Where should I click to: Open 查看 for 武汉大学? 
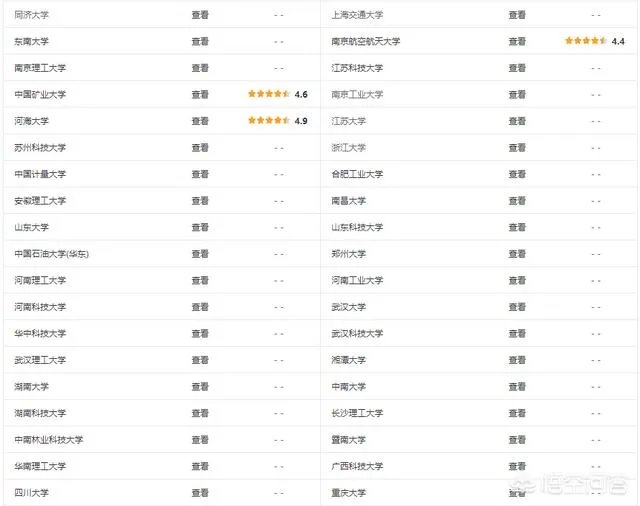(517, 307)
